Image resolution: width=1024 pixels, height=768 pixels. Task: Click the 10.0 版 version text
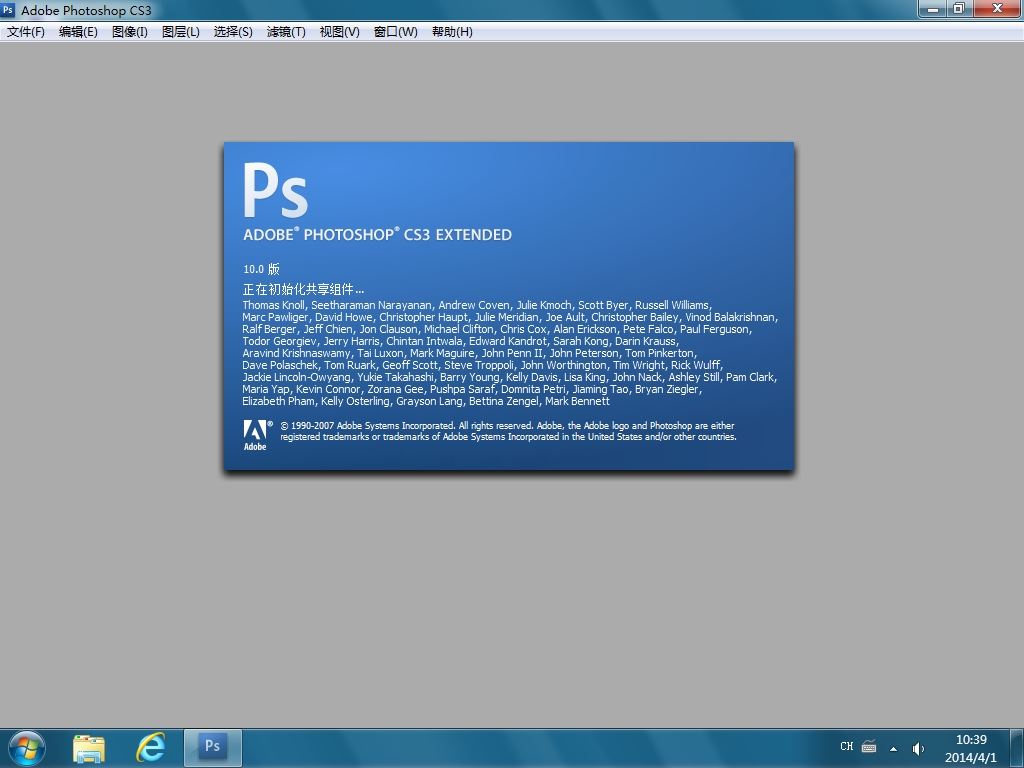click(x=261, y=269)
